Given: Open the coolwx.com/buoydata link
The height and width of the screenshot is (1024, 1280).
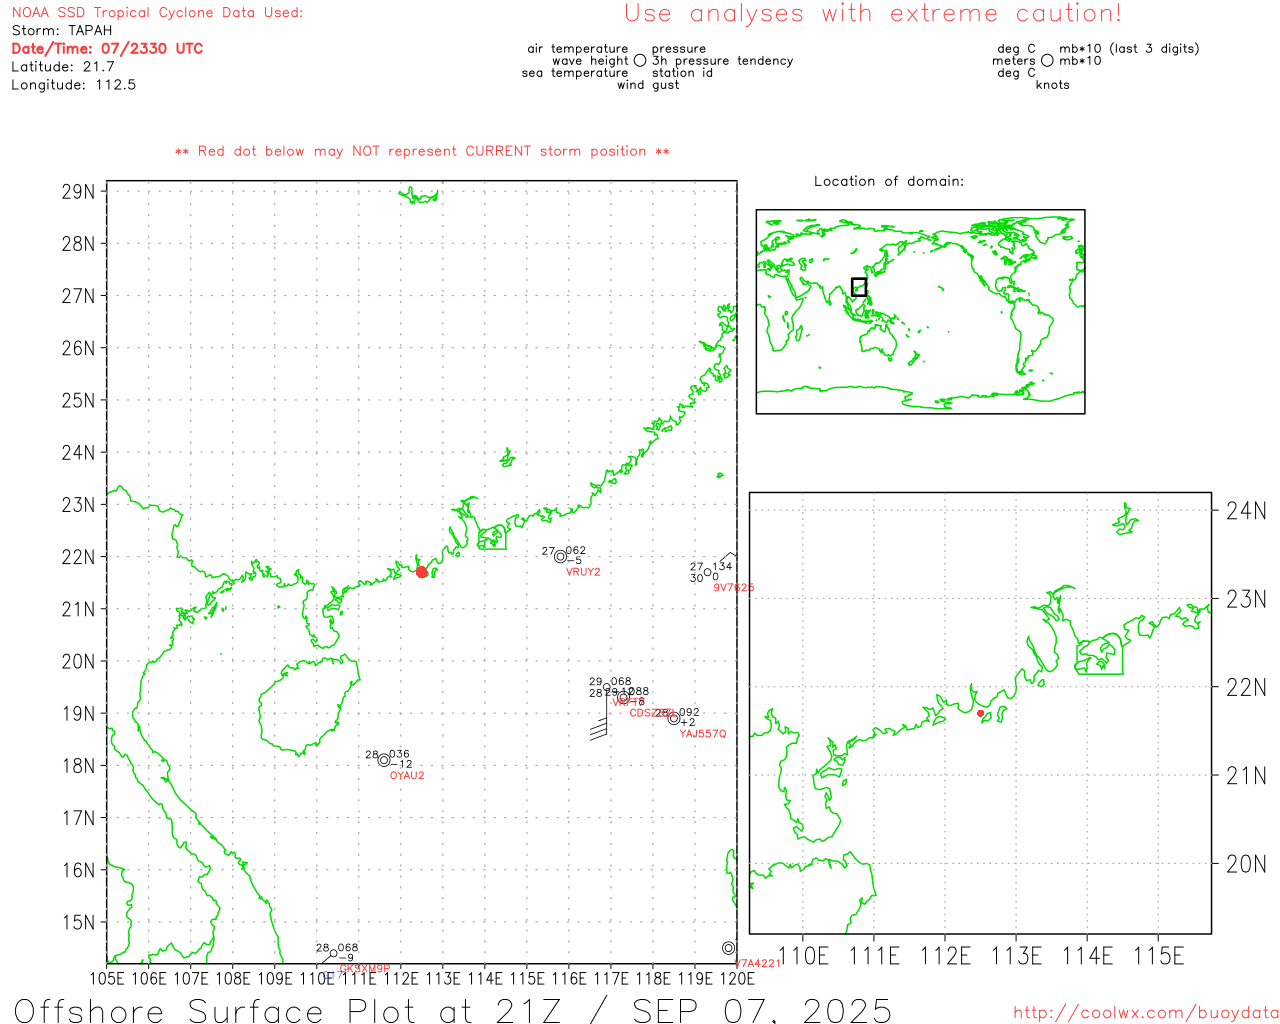Looking at the screenshot, I should tap(1146, 1013).
